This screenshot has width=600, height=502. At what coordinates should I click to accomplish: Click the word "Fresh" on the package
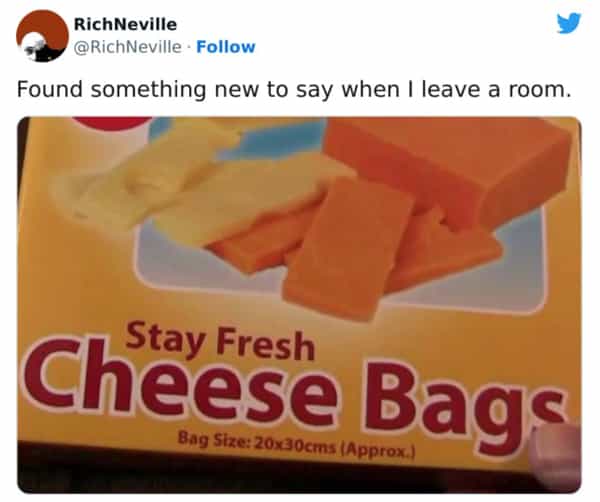(265, 345)
